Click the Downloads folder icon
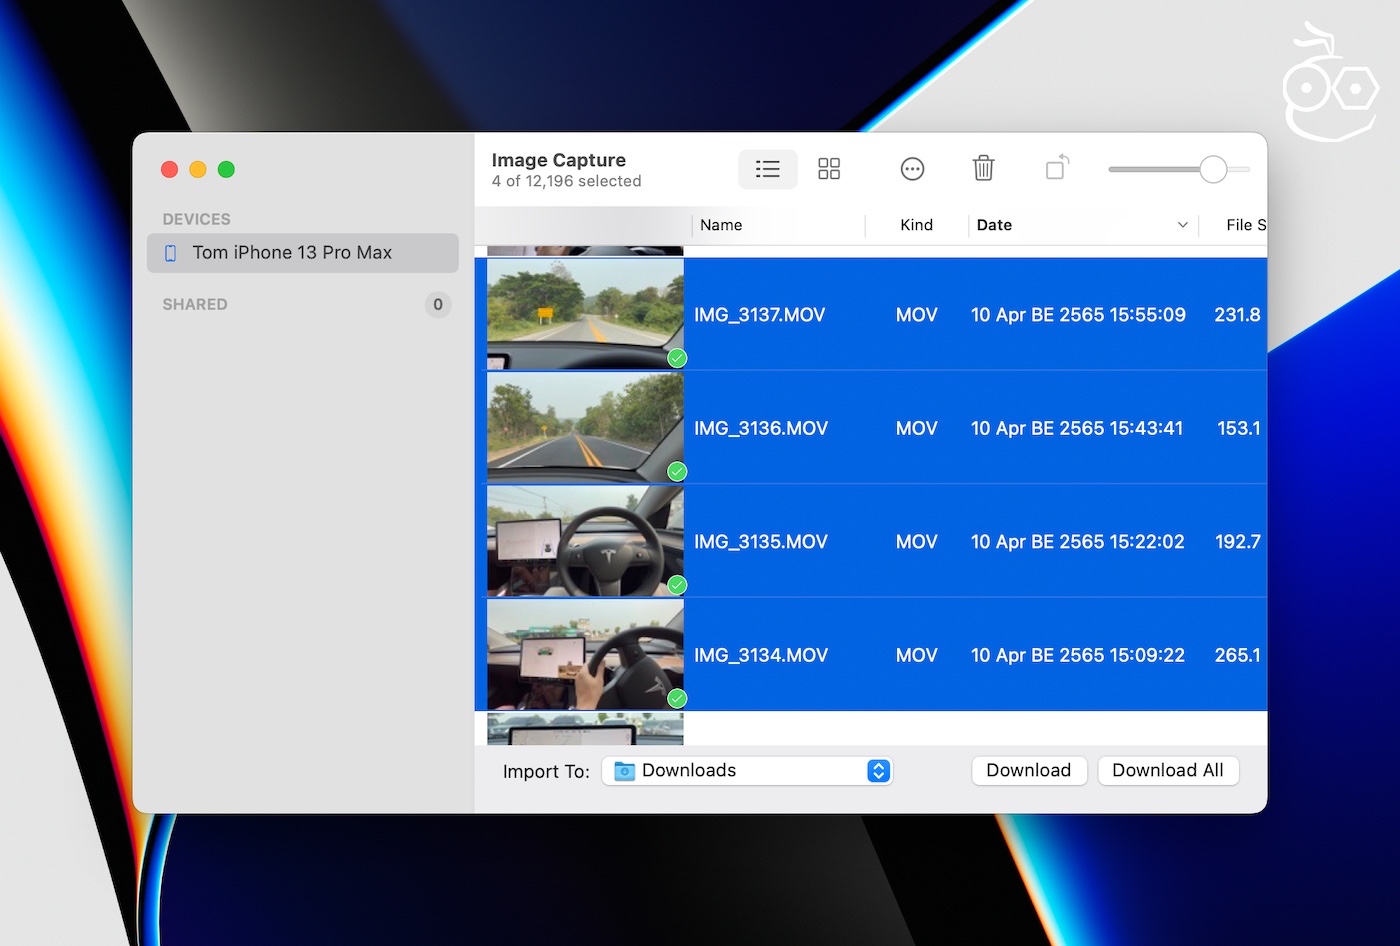 click(x=625, y=771)
